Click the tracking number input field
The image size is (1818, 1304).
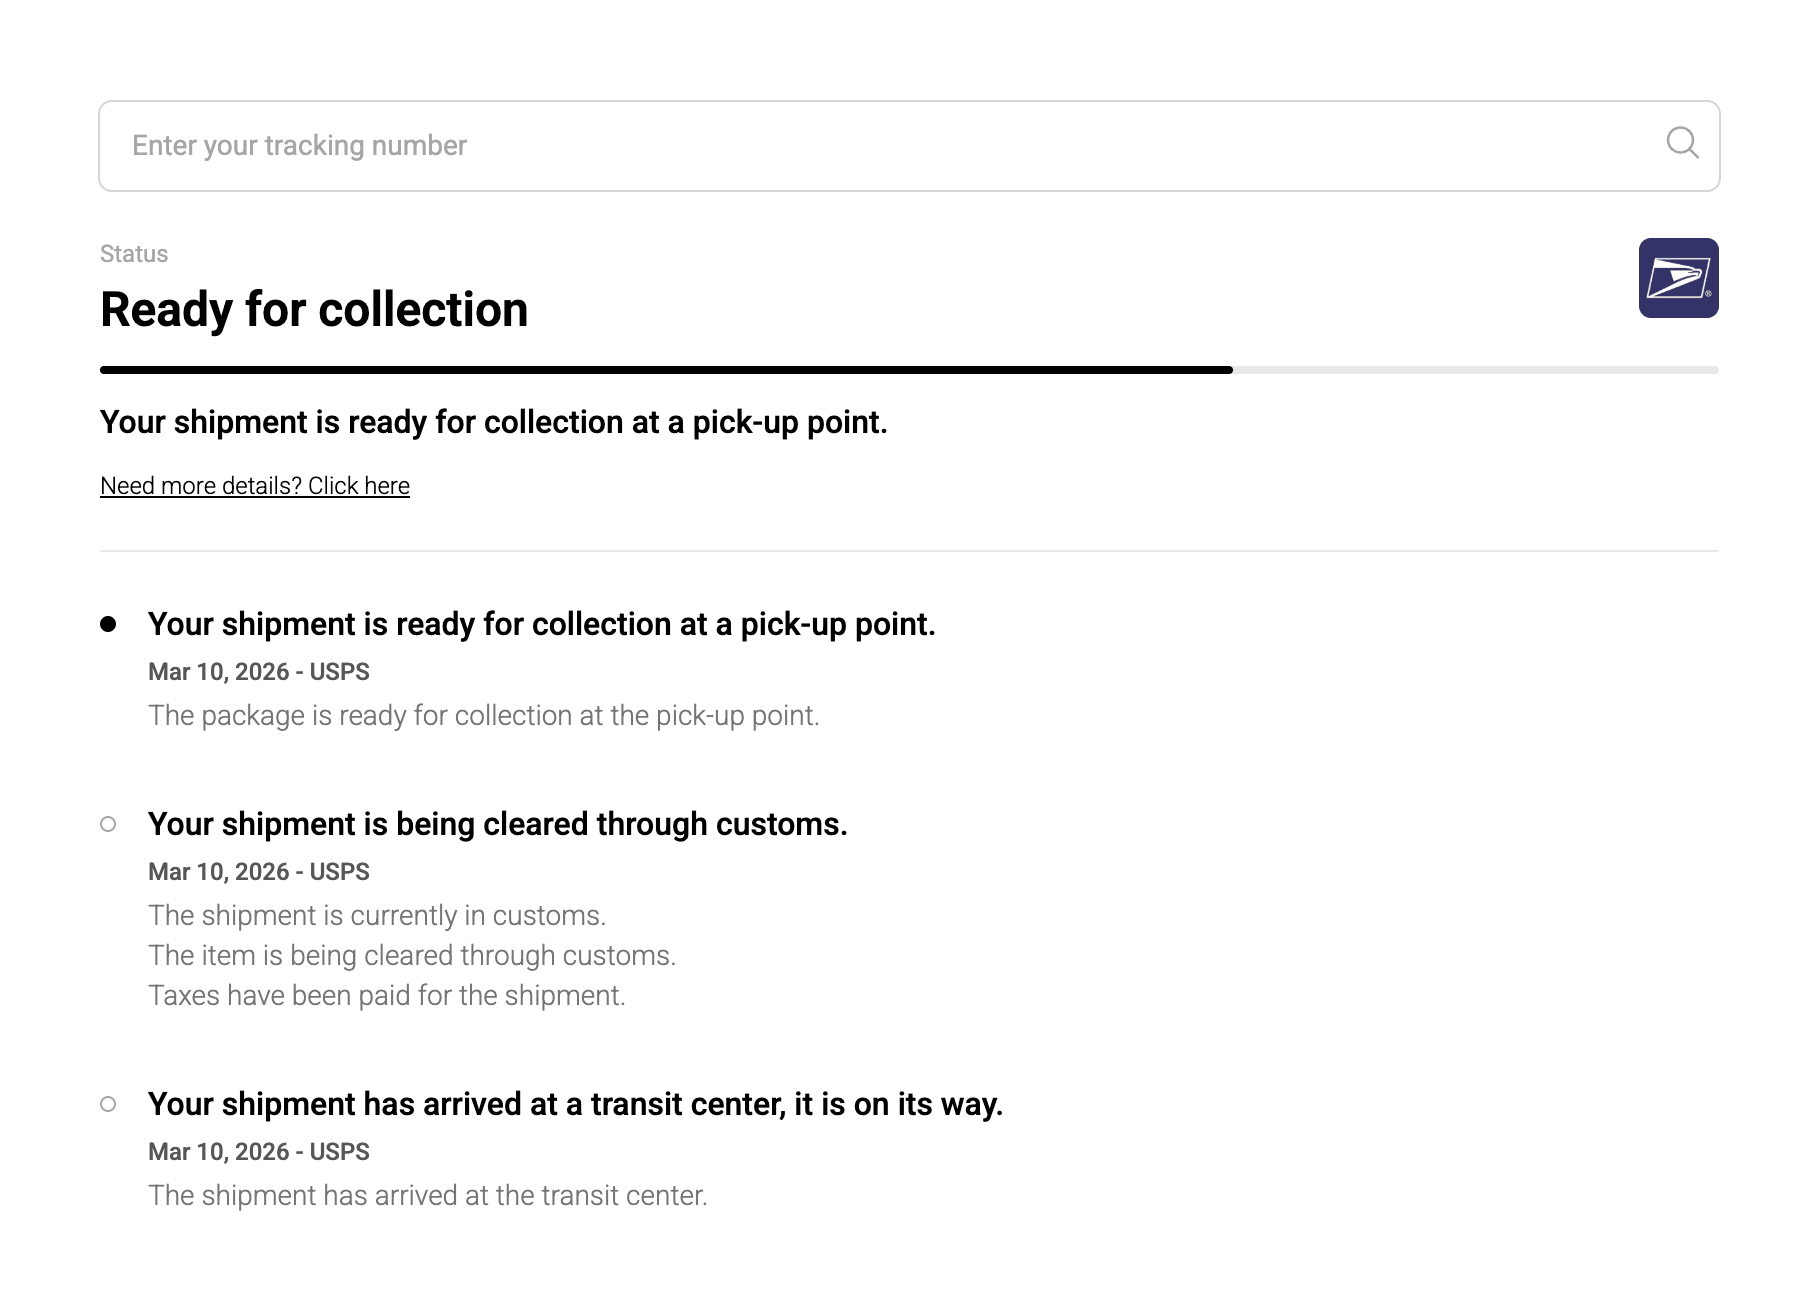(x=700, y=144)
